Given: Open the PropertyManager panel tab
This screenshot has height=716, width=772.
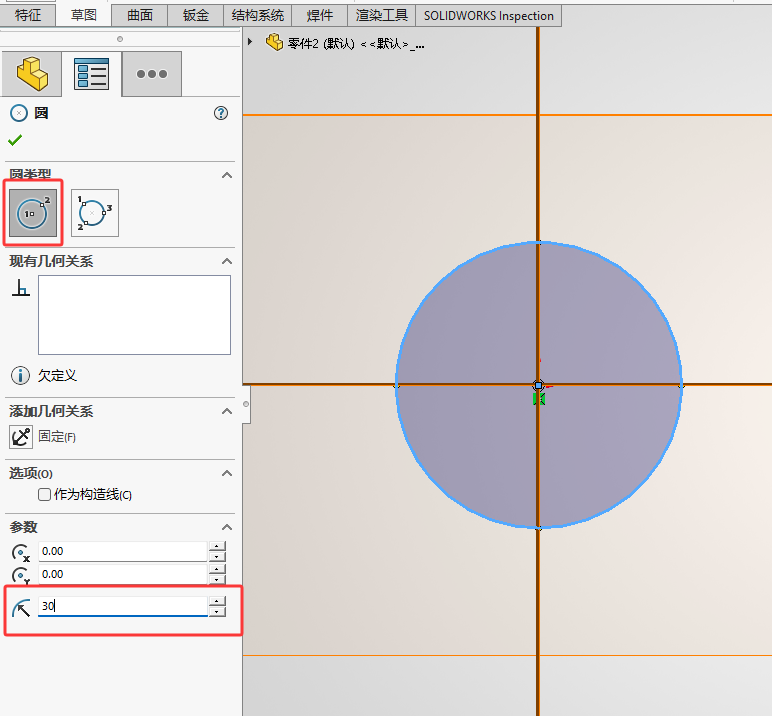Looking at the screenshot, I should (92, 74).
